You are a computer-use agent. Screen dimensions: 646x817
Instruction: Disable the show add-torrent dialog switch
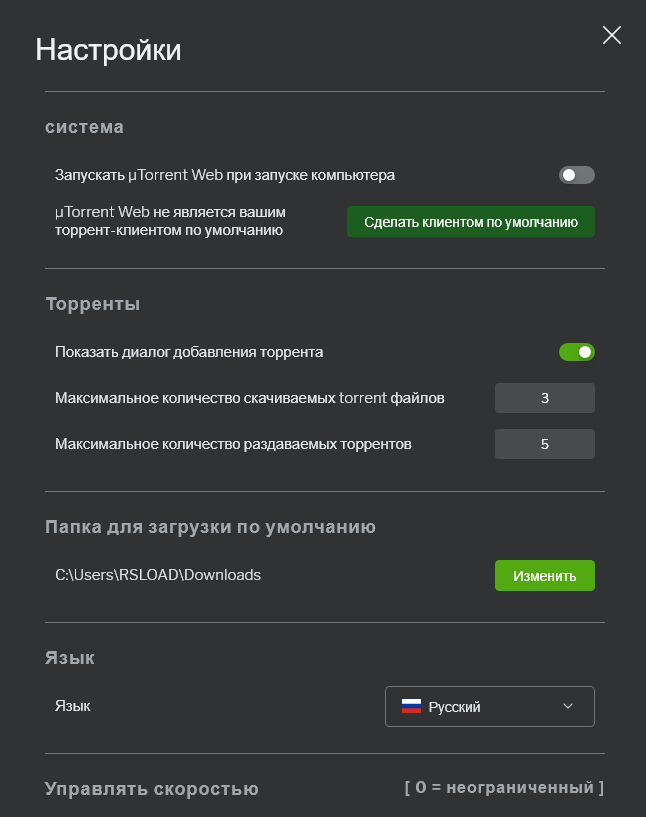[x=576, y=352]
